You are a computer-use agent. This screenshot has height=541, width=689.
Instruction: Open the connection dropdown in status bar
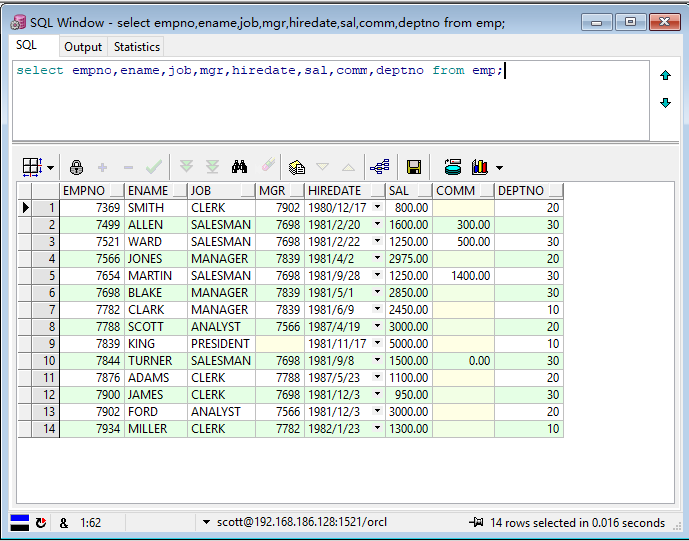click(x=206, y=523)
